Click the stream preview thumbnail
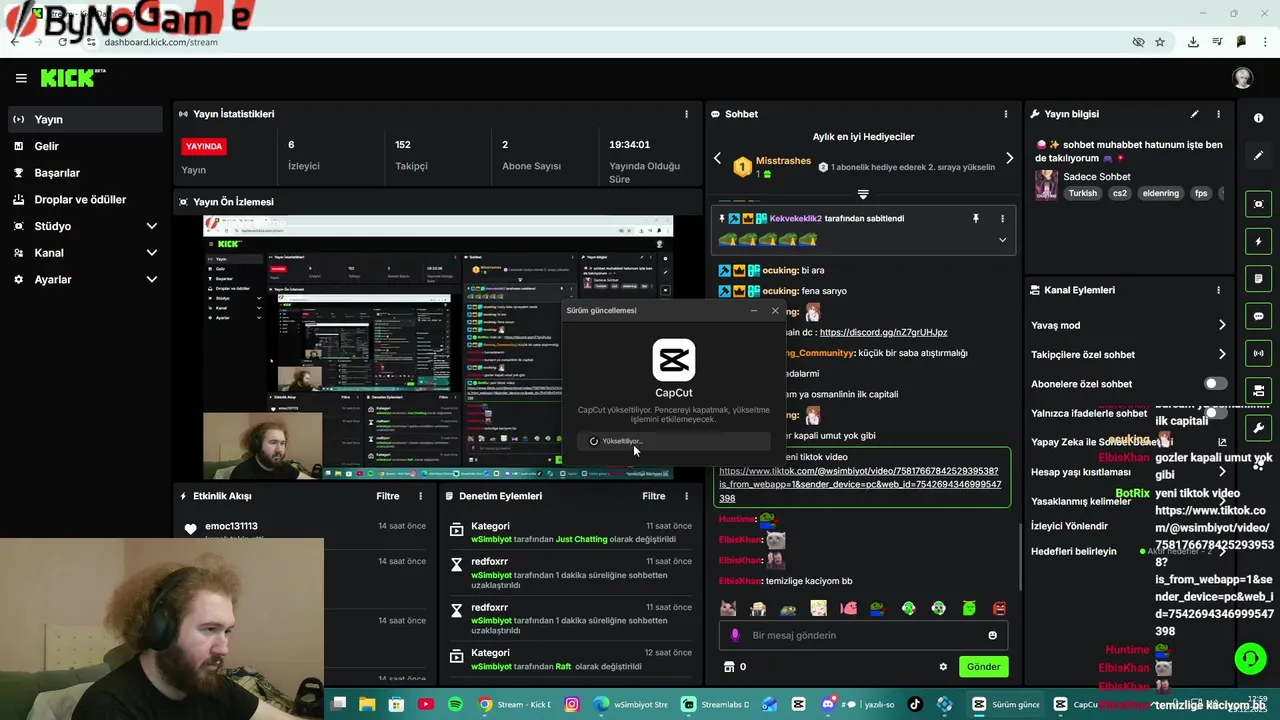The width and height of the screenshot is (1280, 720). click(438, 347)
